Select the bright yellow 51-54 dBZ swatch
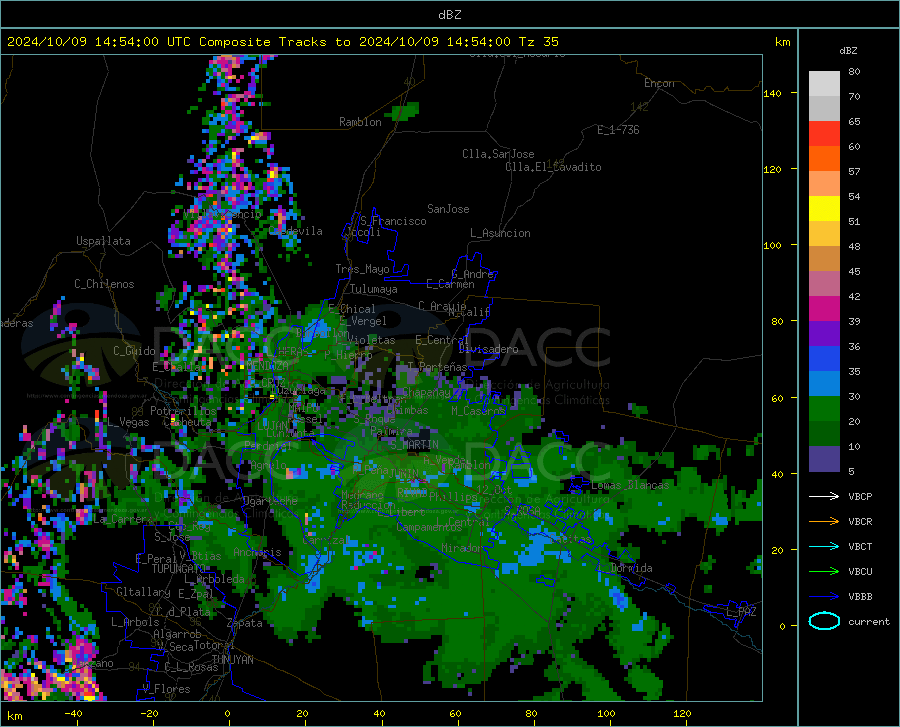Viewport: 900px width, 727px height. click(x=824, y=209)
